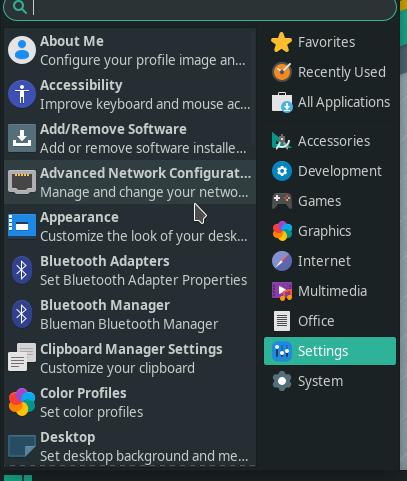Open the About Me profile icon
The width and height of the screenshot is (407, 481).
pos(22,50)
